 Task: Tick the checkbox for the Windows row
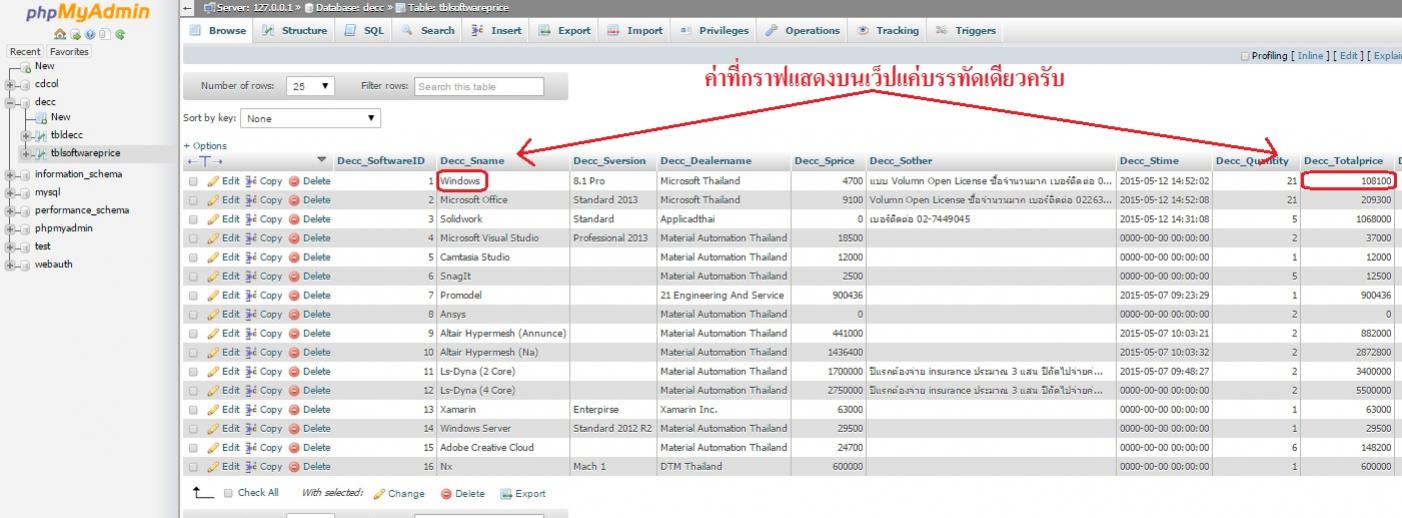pos(193,182)
